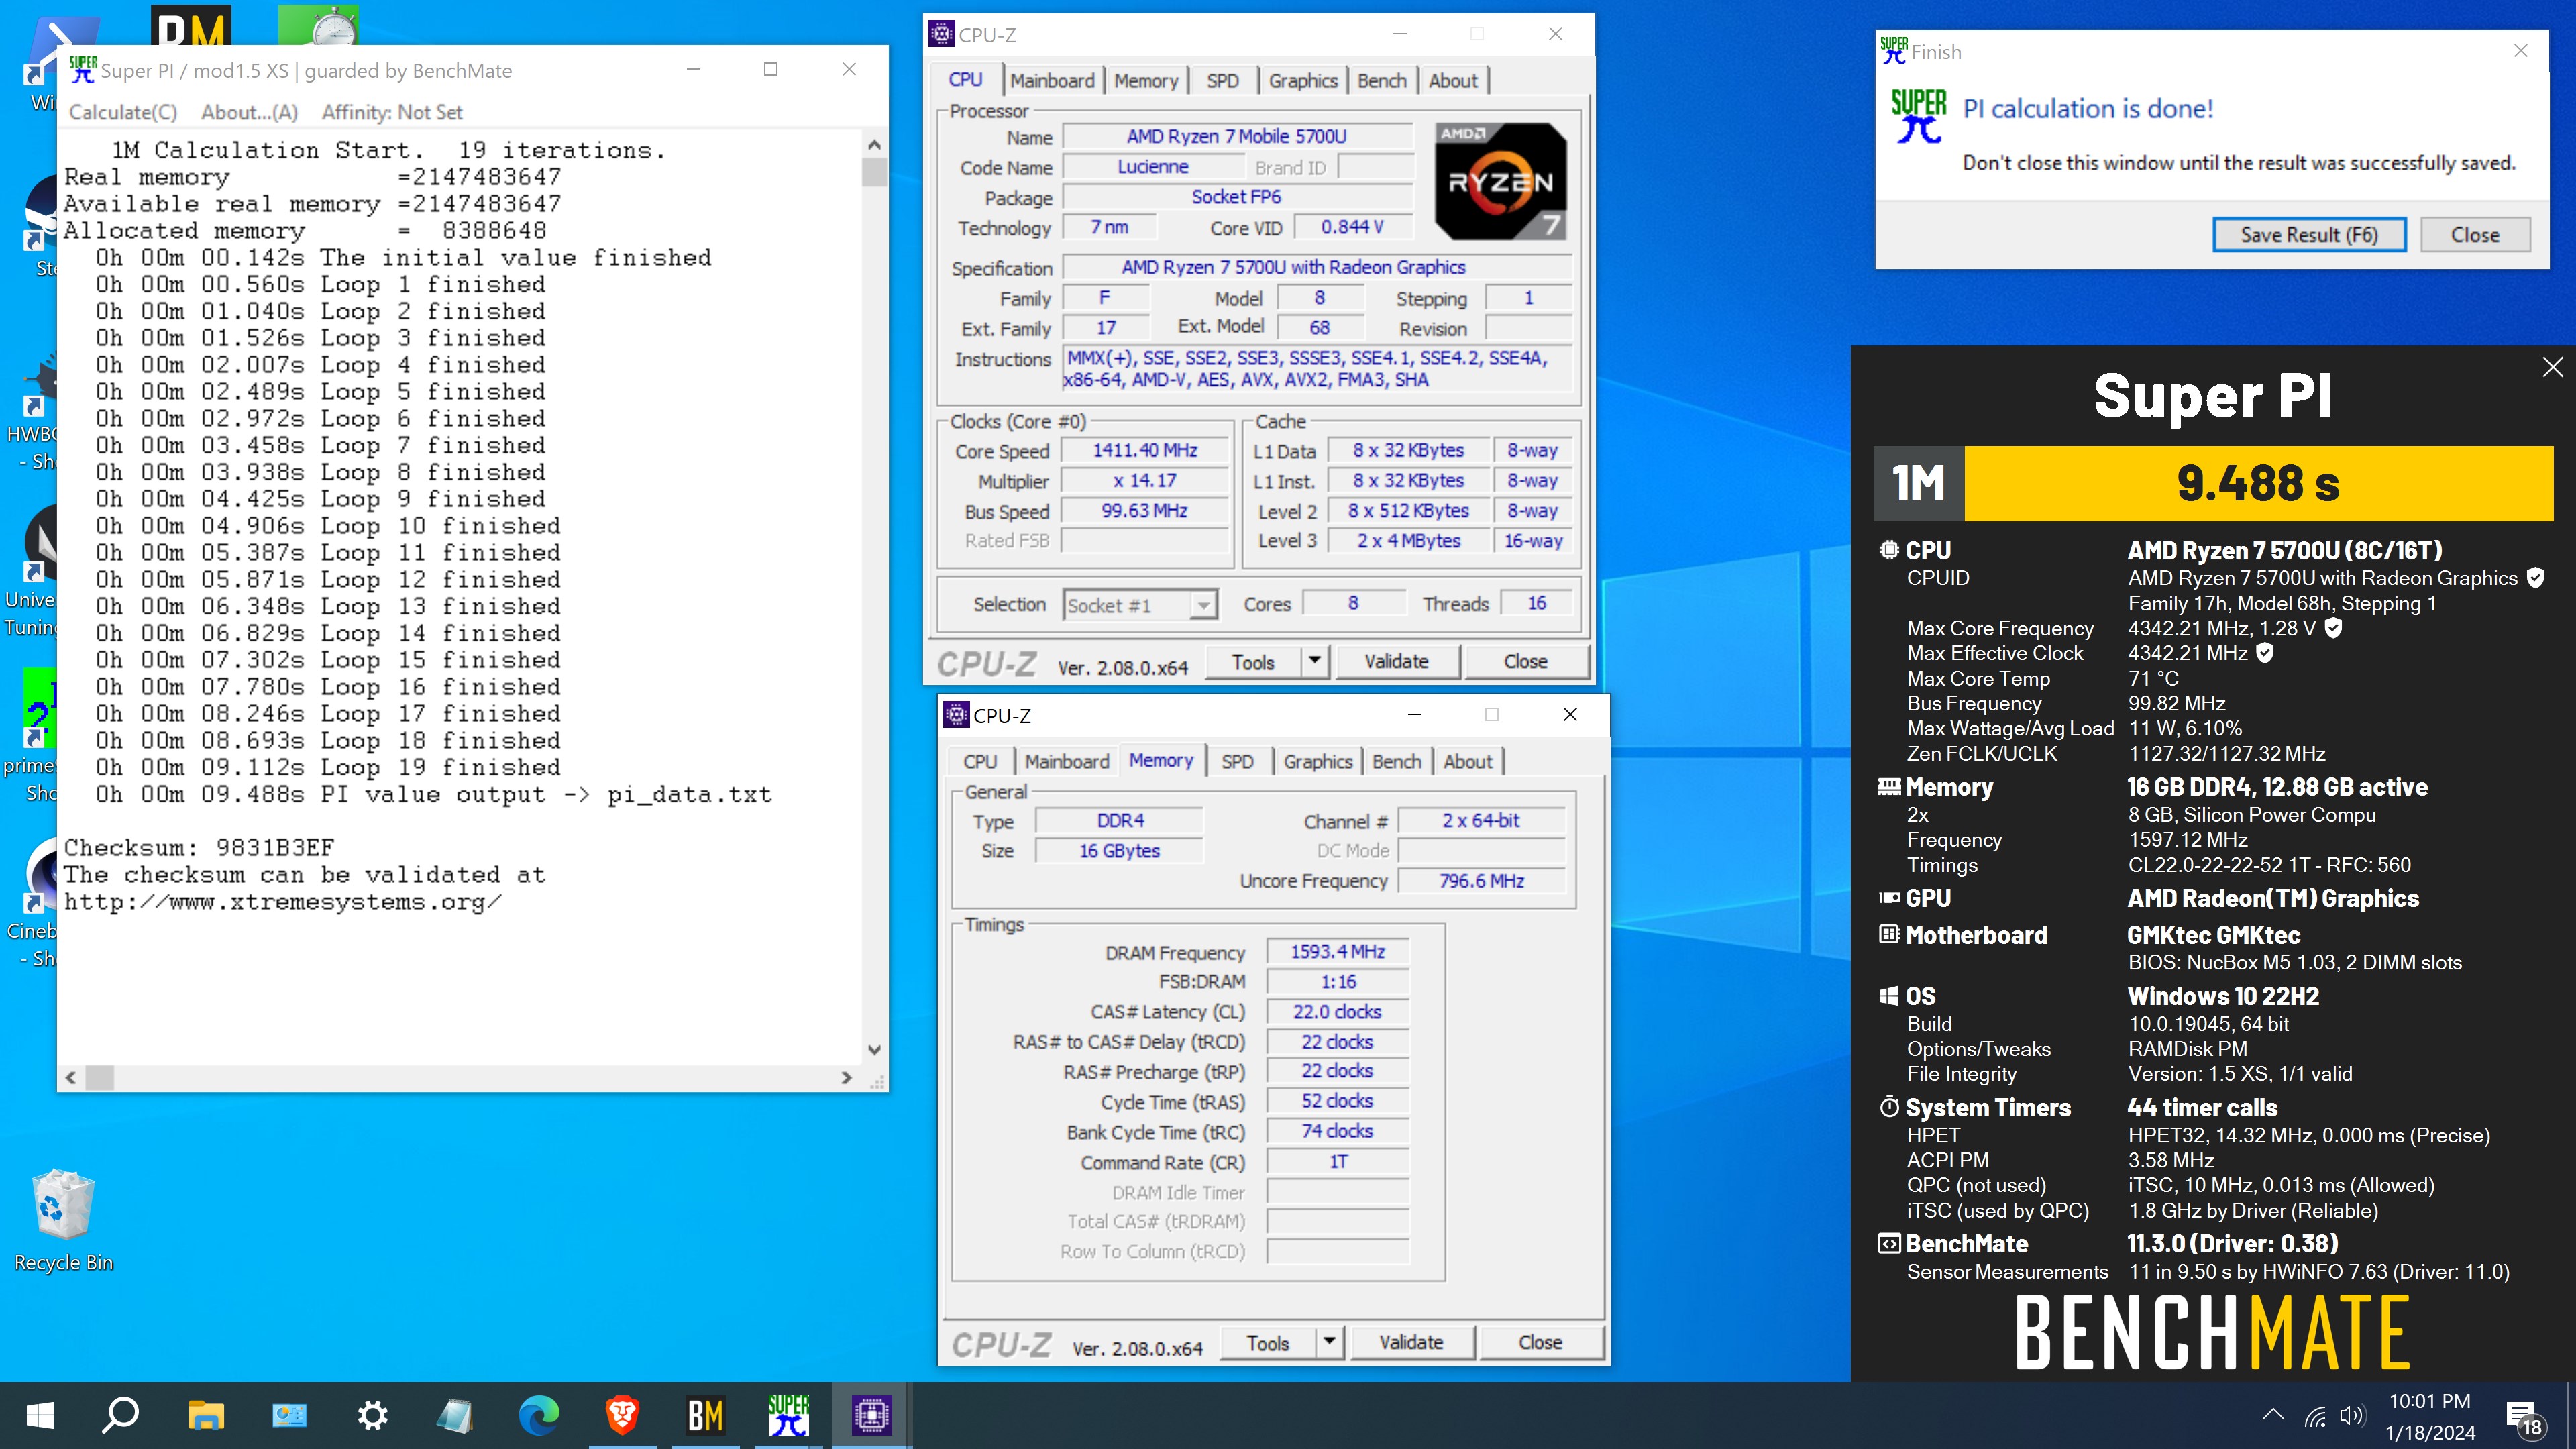Viewport: 2576px width, 1449px height.
Task: Expand Tools dropdown arrow in top CPU-Z
Action: [1315, 661]
